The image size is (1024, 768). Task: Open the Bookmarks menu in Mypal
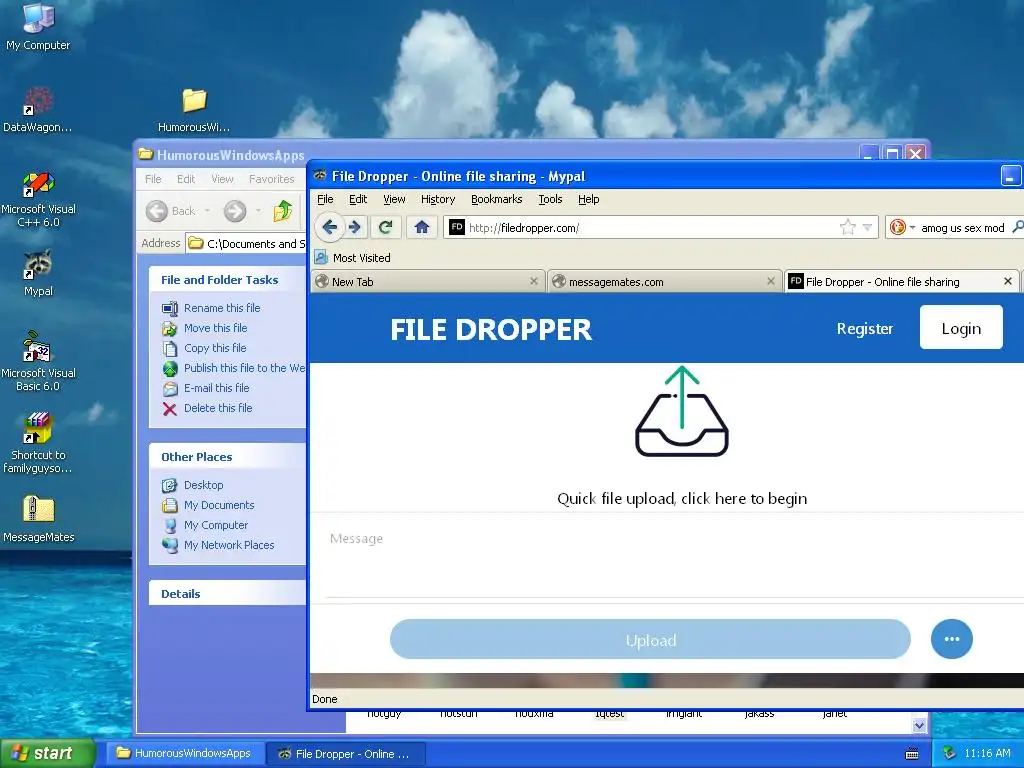click(x=496, y=199)
